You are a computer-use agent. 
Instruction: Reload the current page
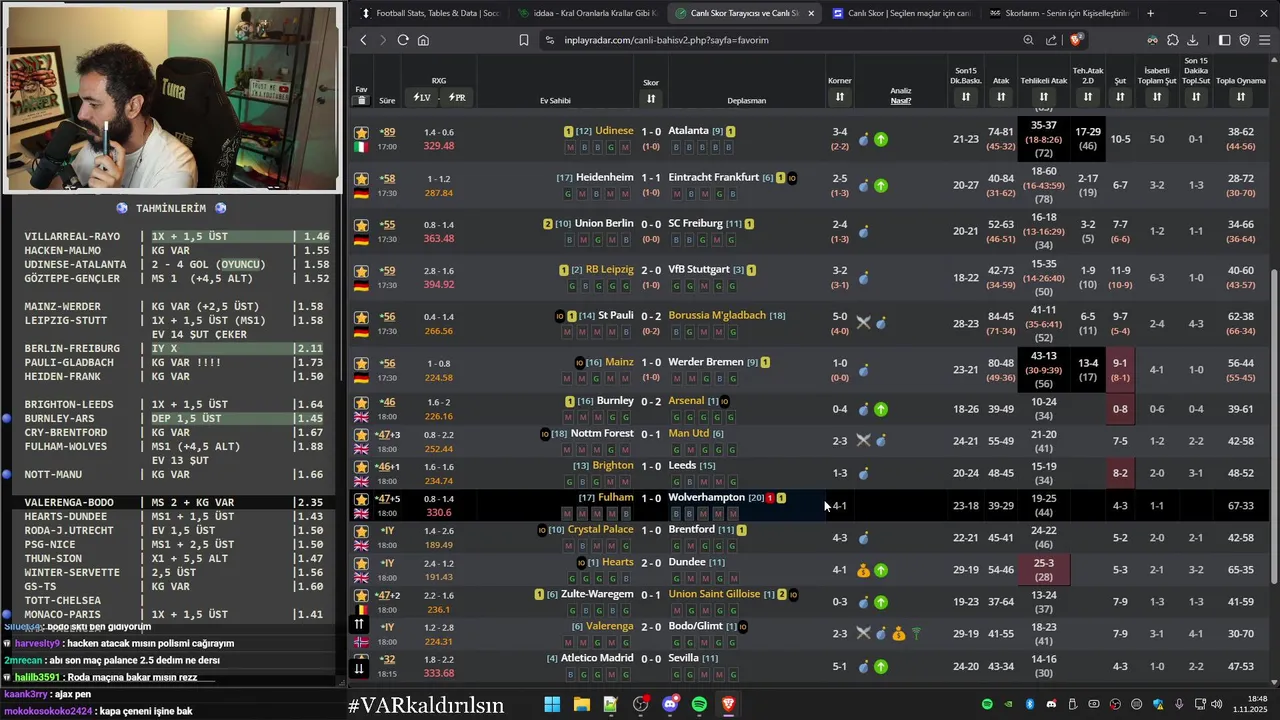403,40
